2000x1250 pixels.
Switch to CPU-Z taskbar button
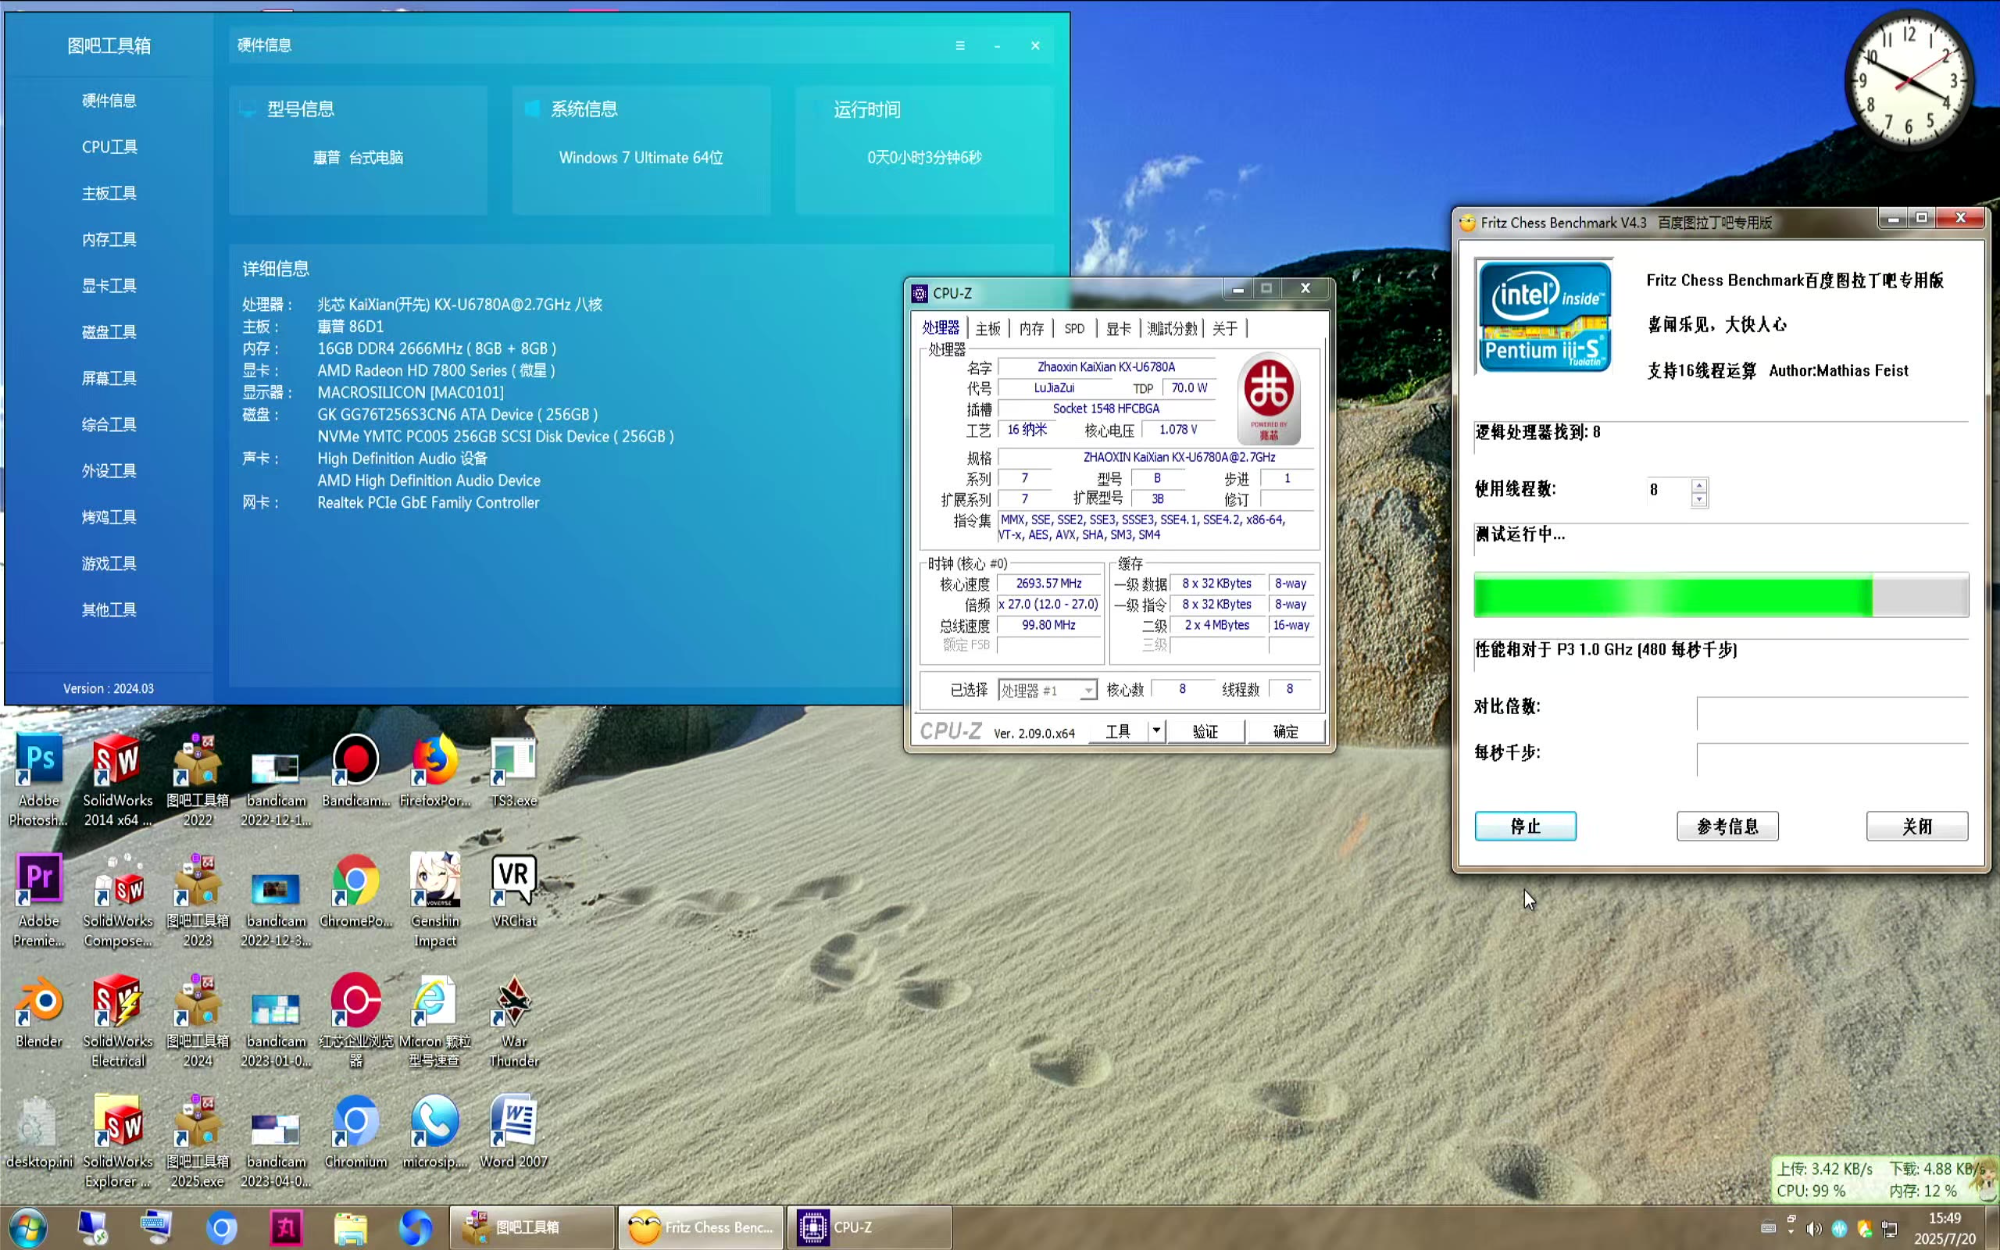click(869, 1227)
